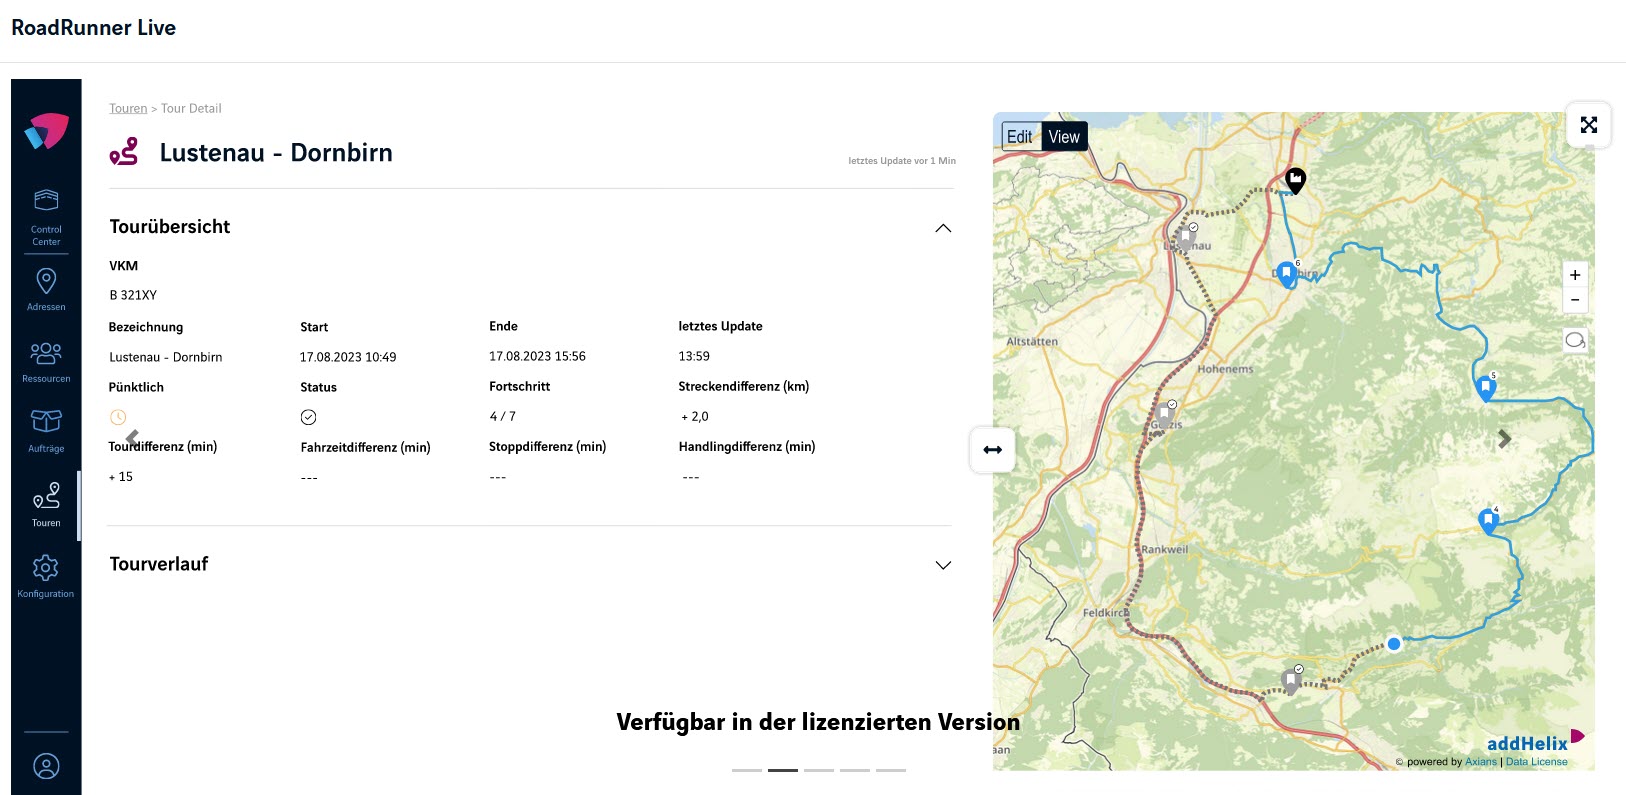Click the Touren breadcrumb link
The height and width of the screenshot is (795, 1626).
point(128,108)
